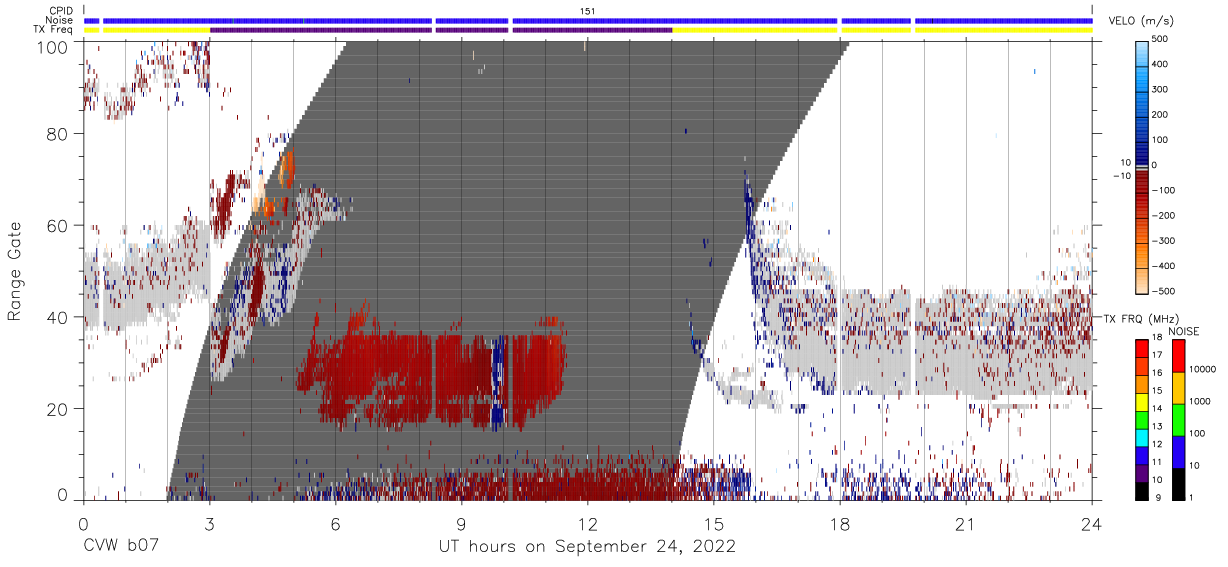Click the black bottom segment of TX FRQ colorbar
1228x567 pixels.
pos(1142,491)
